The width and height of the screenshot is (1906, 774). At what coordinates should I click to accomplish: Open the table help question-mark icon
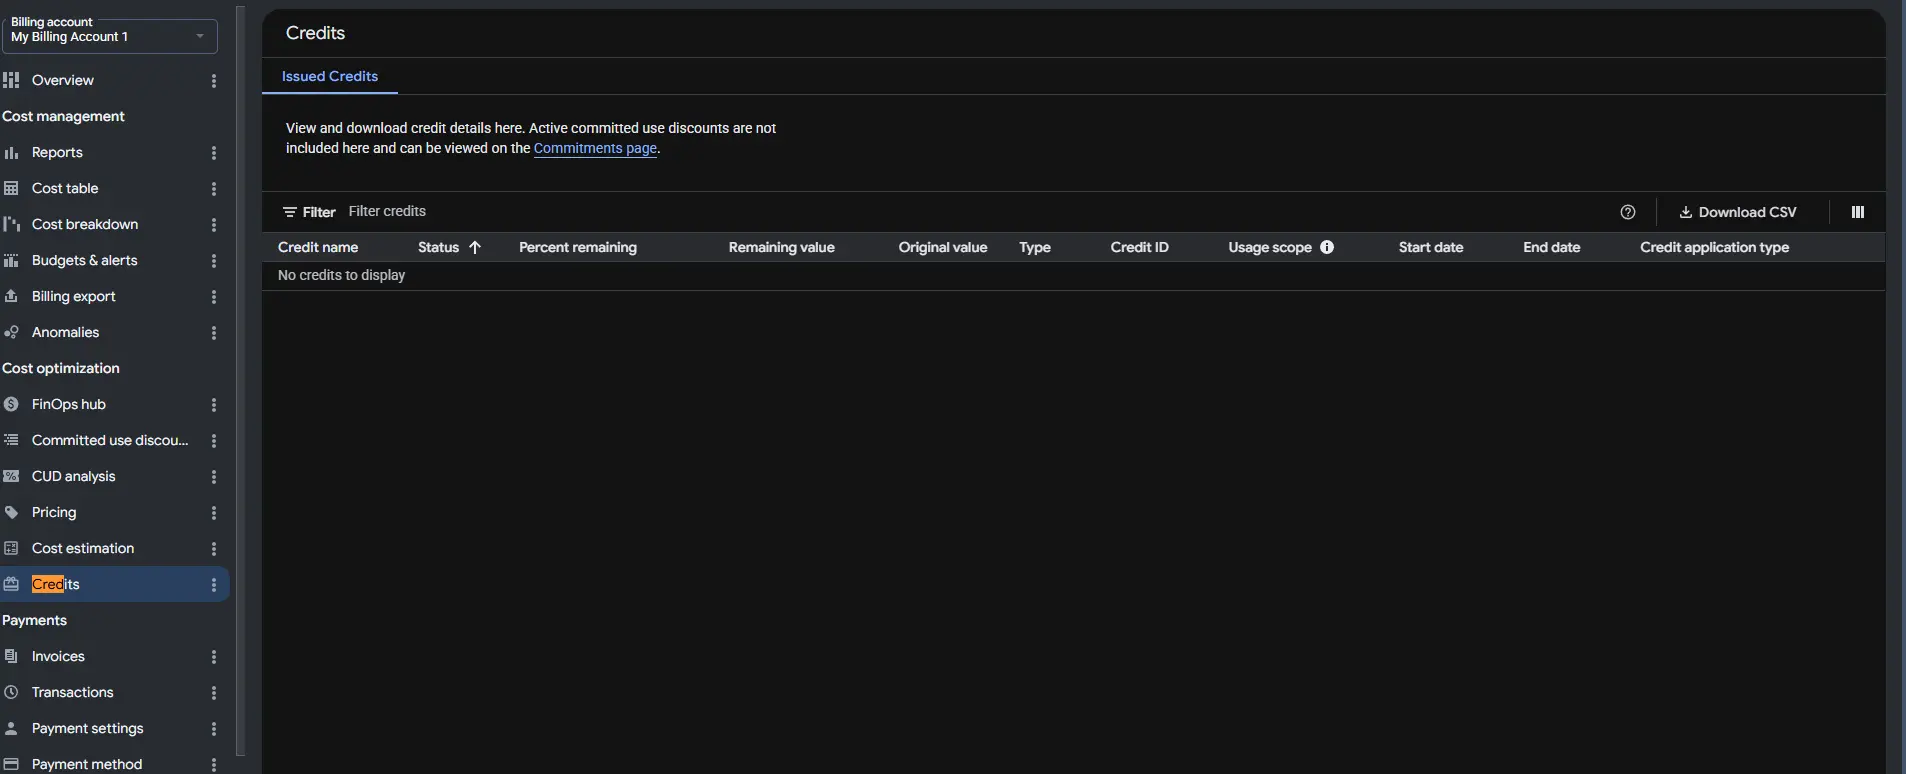(1628, 212)
